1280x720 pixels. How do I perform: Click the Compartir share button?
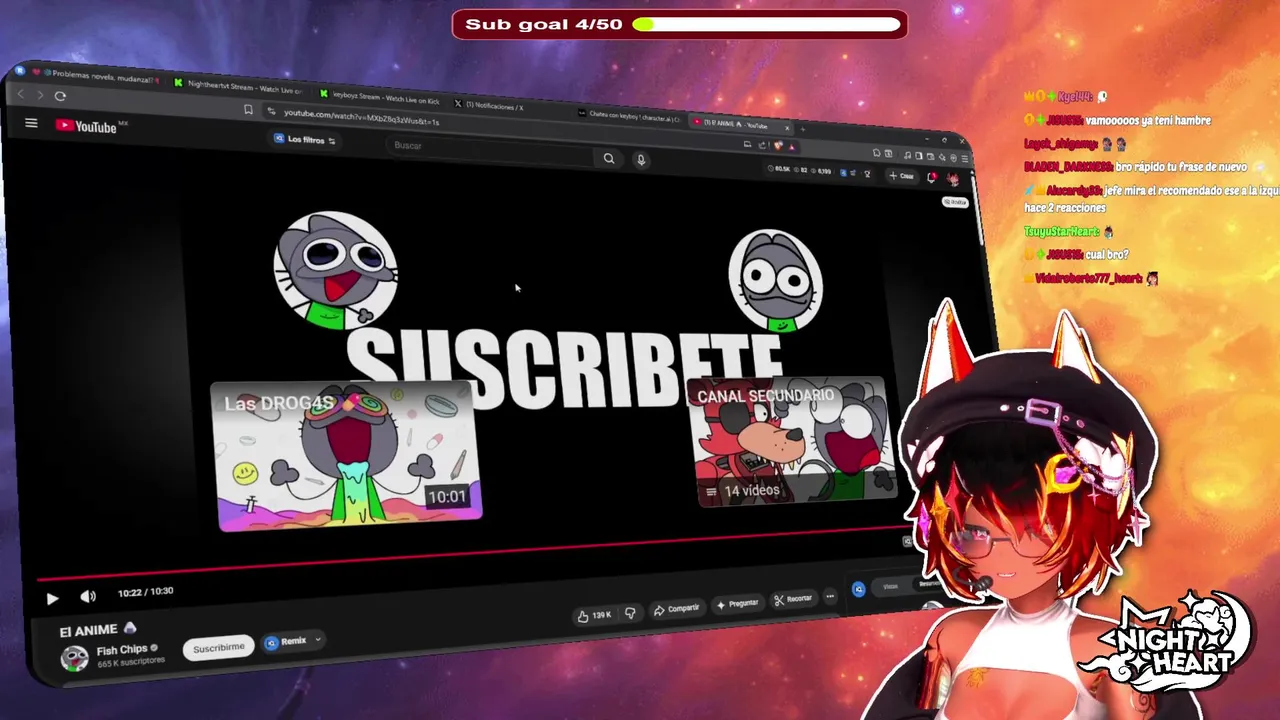tap(675, 609)
